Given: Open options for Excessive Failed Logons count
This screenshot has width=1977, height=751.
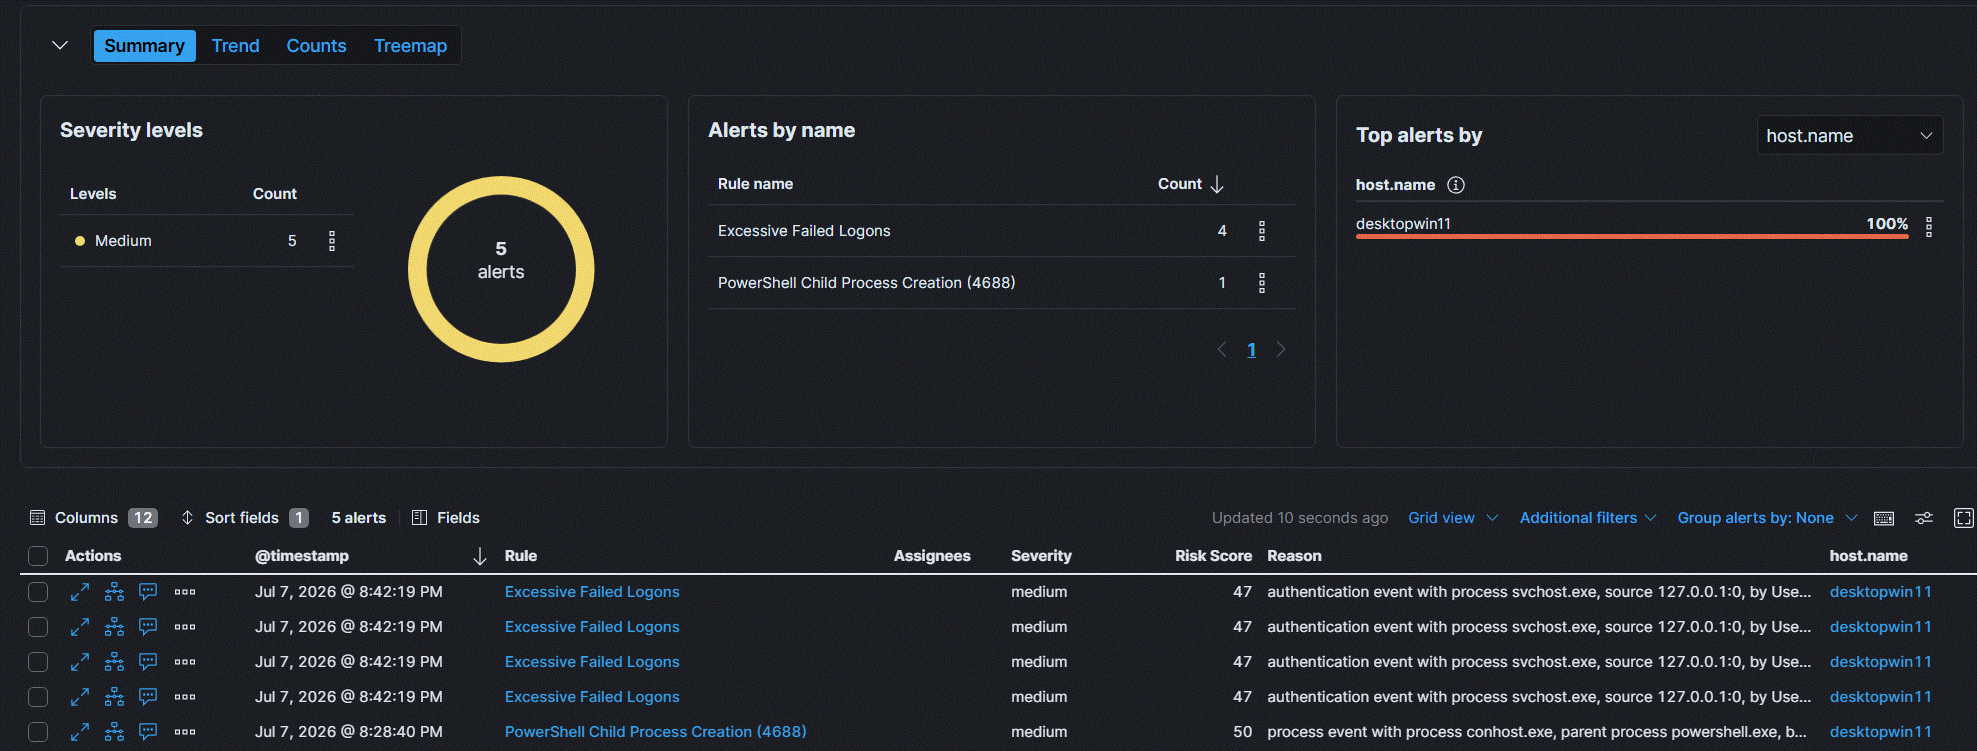Looking at the screenshot, I should click(x=1262, y=231).
